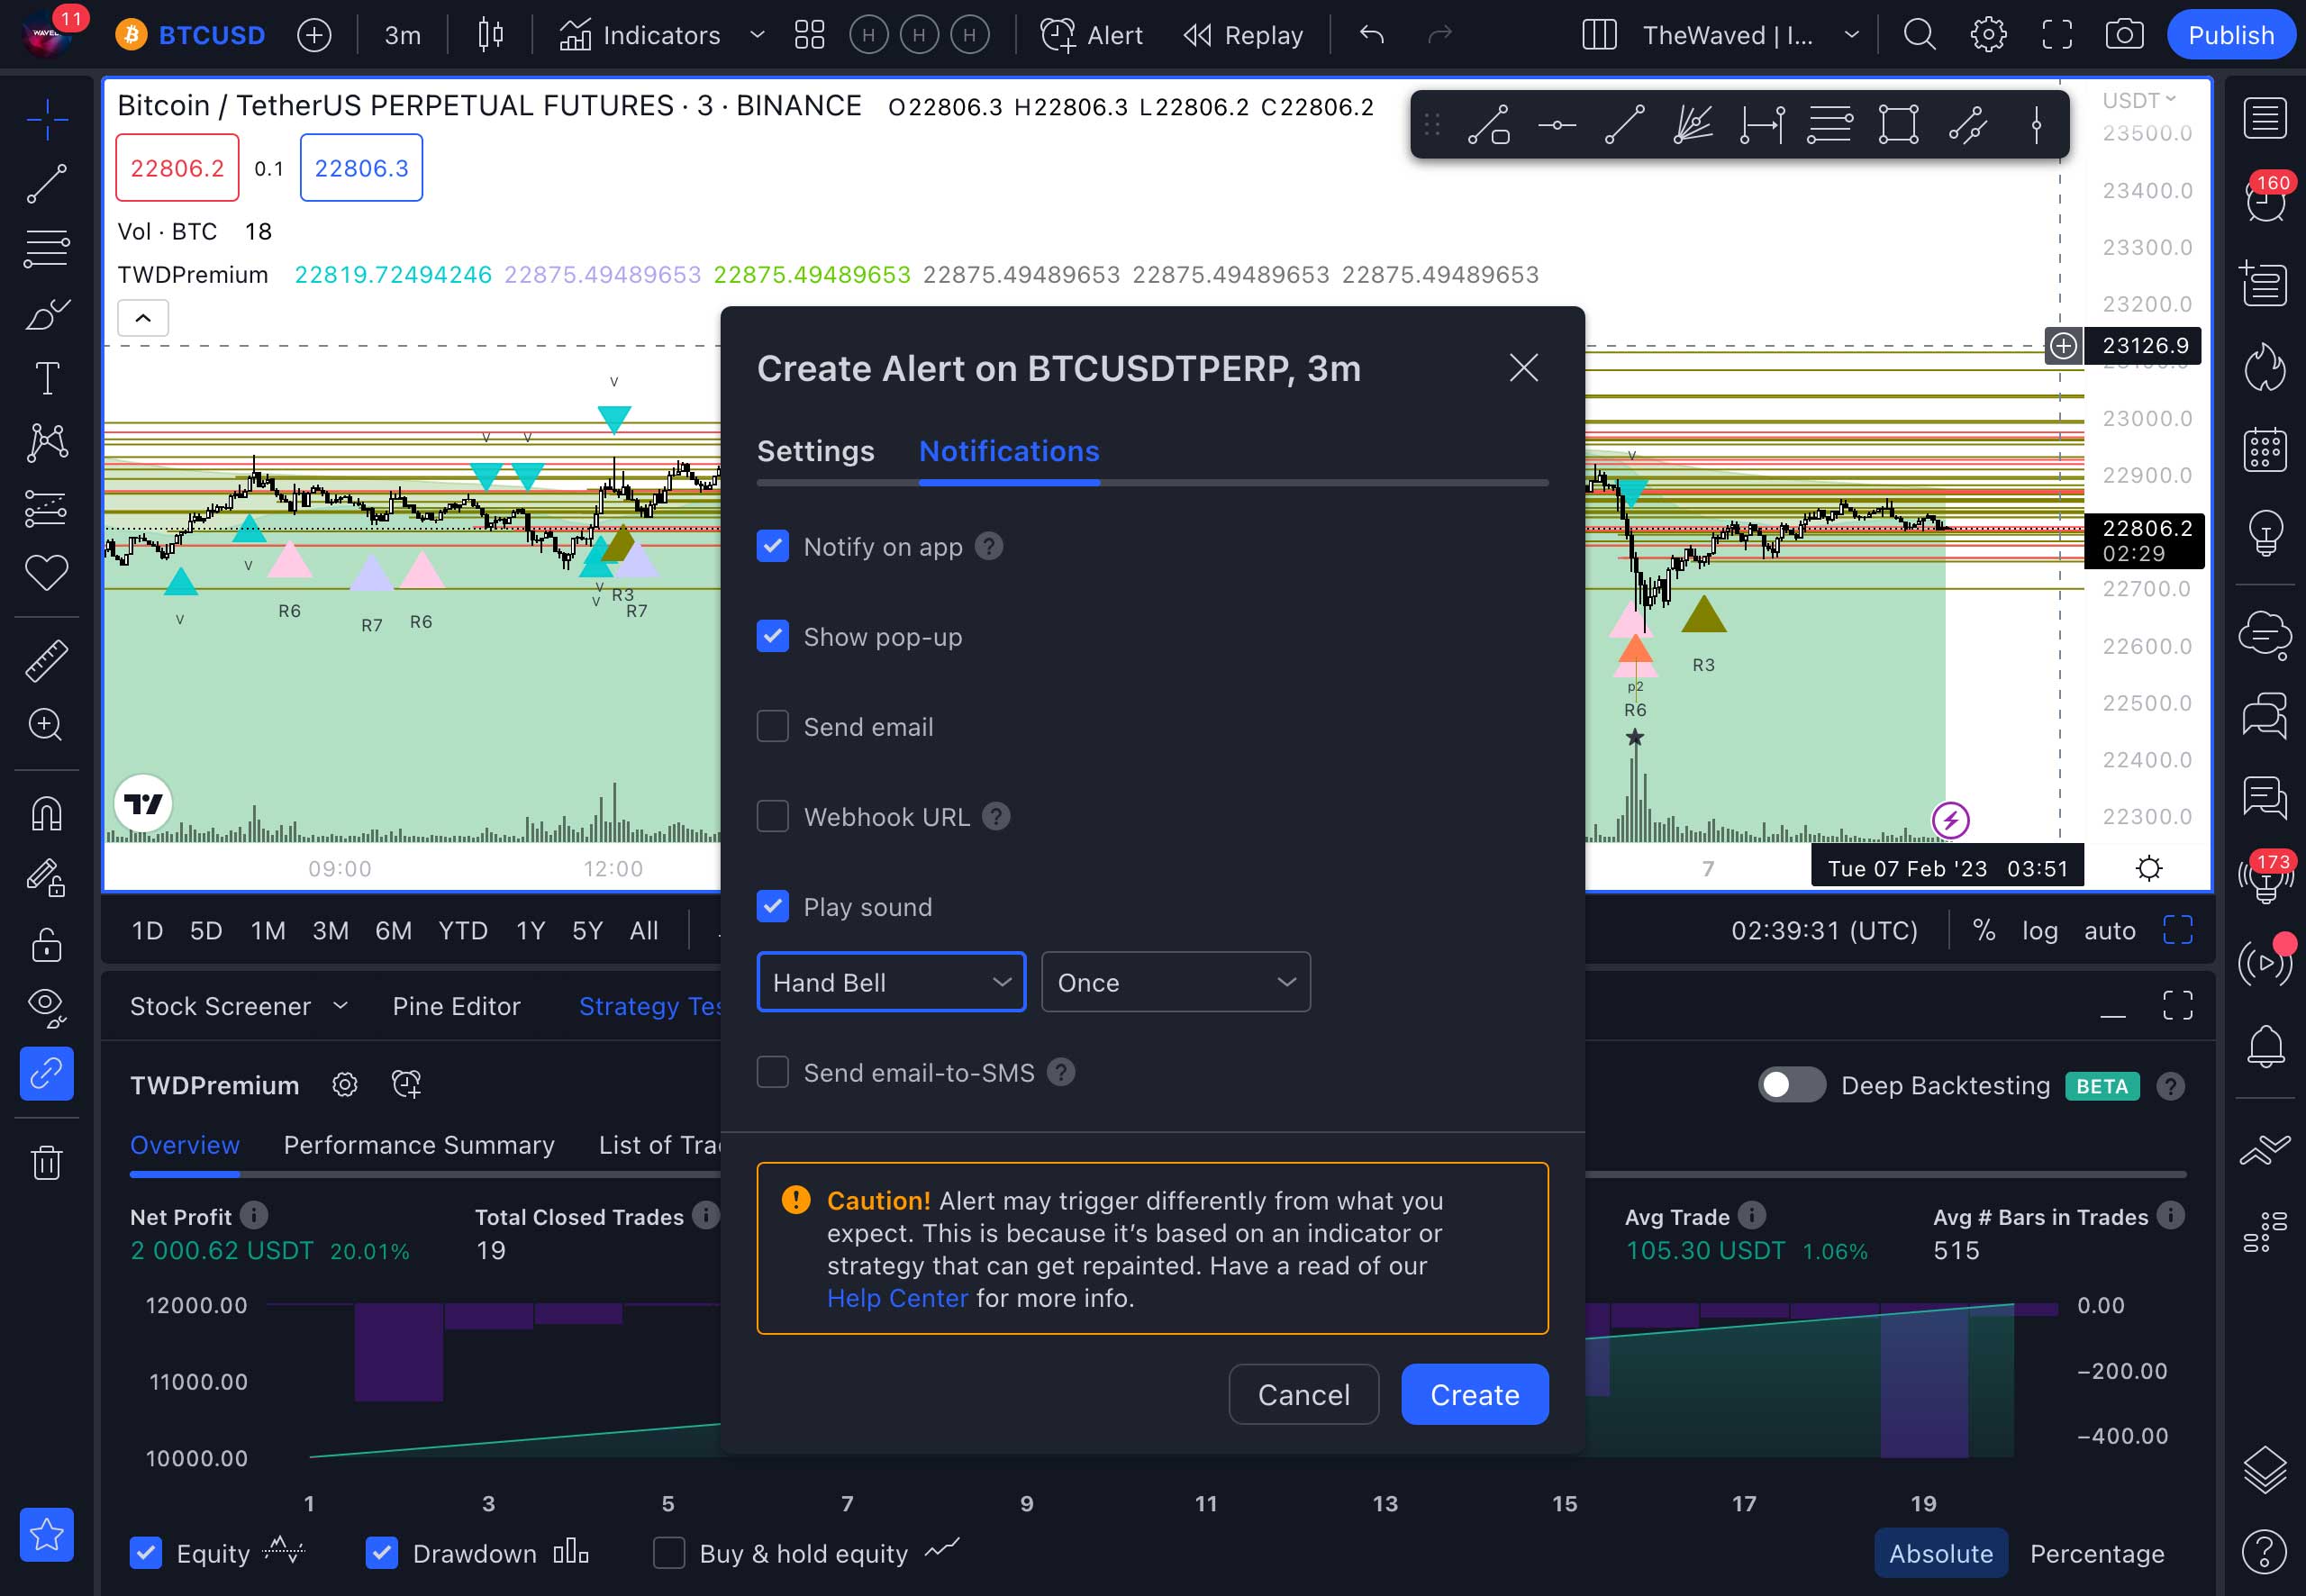Open the USDT currency selector

[x=2139, y=100]
